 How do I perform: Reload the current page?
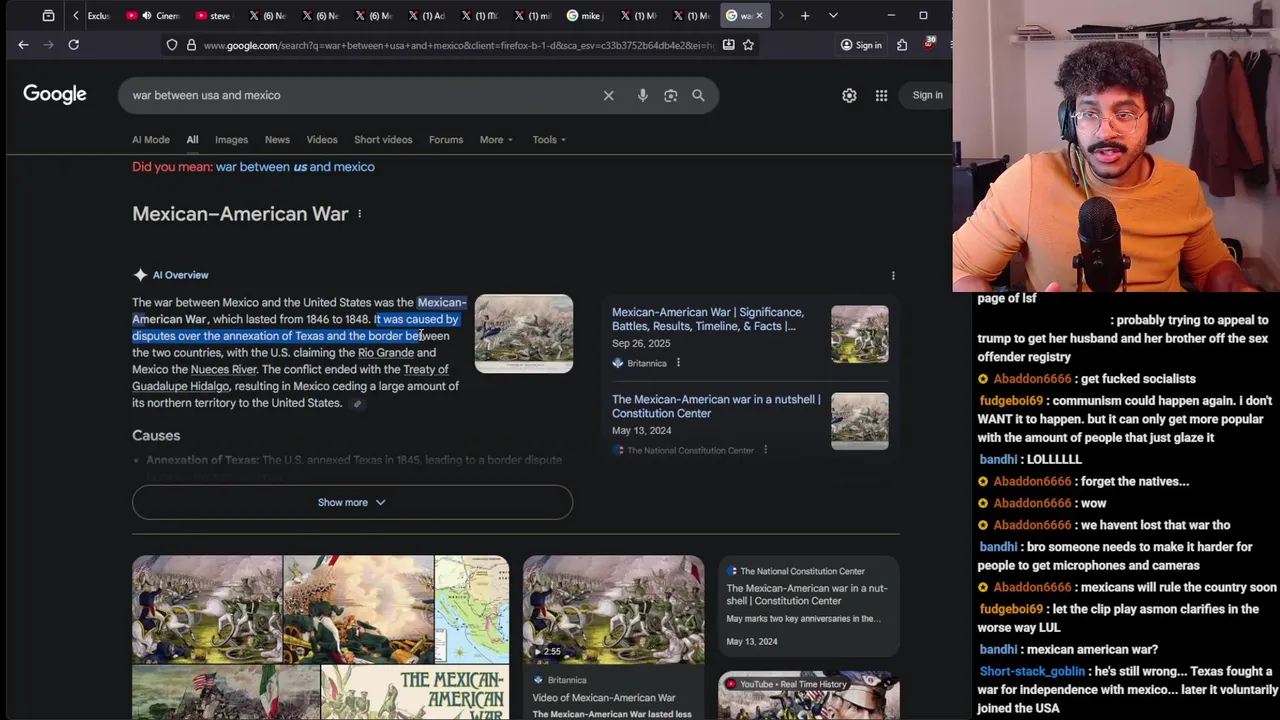tap(73, 45)
